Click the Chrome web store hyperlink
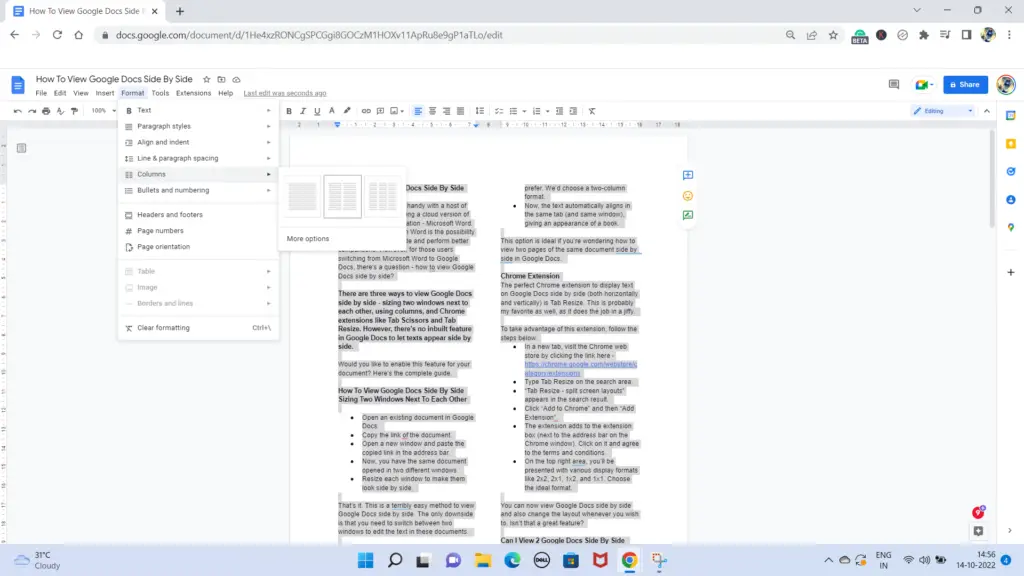This screenshot has height=576, width=1024. click(581, 369)
